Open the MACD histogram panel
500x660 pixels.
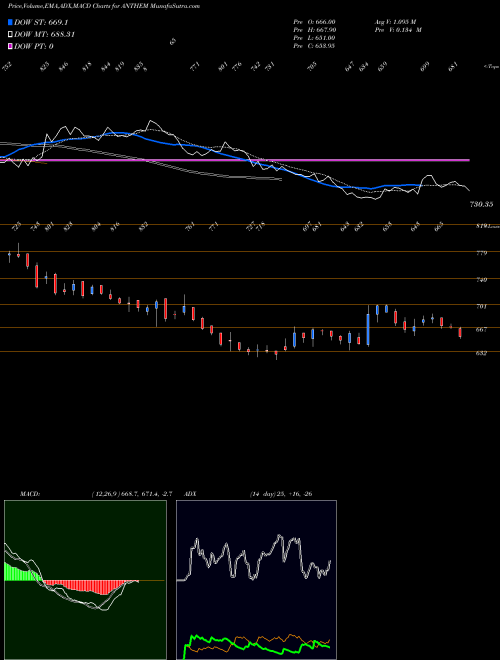[x=85, y=580]
